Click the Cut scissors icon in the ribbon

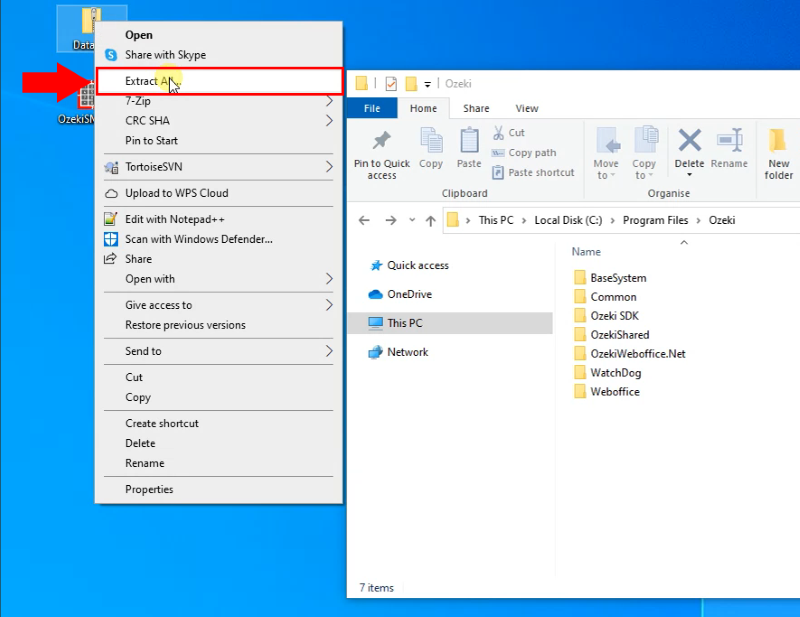[x=498, y=133]
